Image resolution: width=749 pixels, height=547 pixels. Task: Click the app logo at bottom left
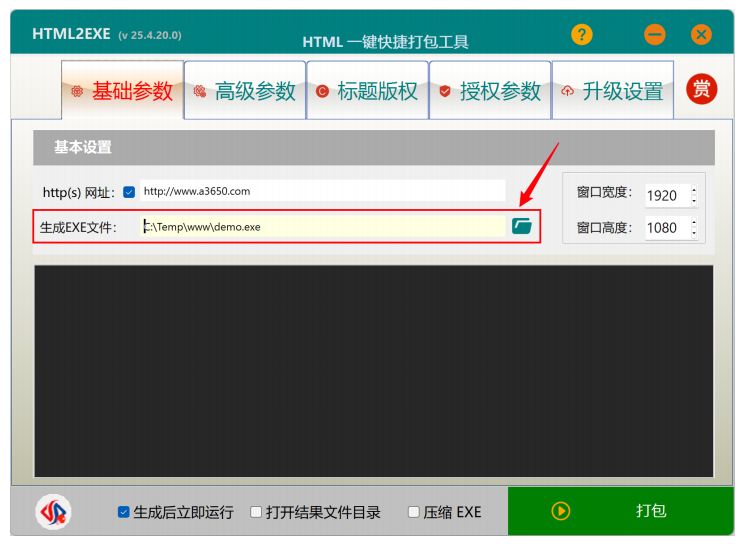pos(54,512)
